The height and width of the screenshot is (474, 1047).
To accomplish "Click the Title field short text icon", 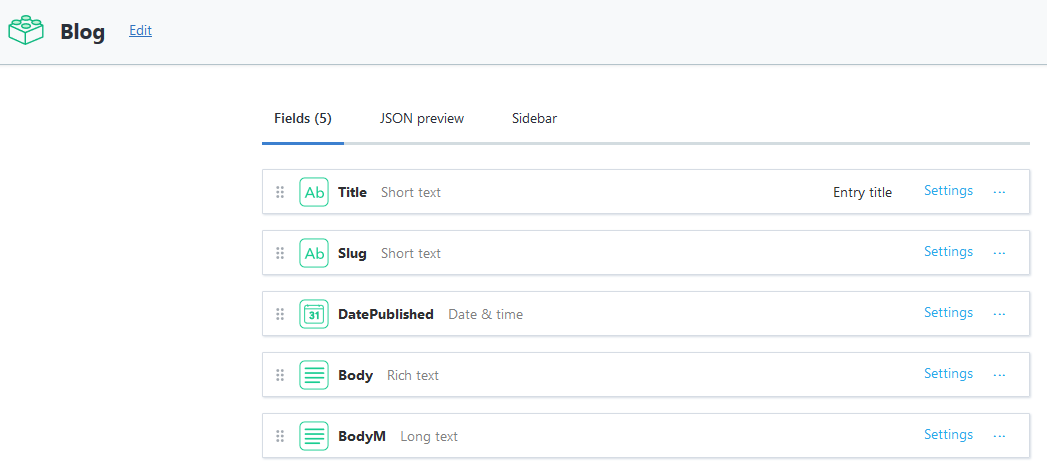I will point(314,192).
